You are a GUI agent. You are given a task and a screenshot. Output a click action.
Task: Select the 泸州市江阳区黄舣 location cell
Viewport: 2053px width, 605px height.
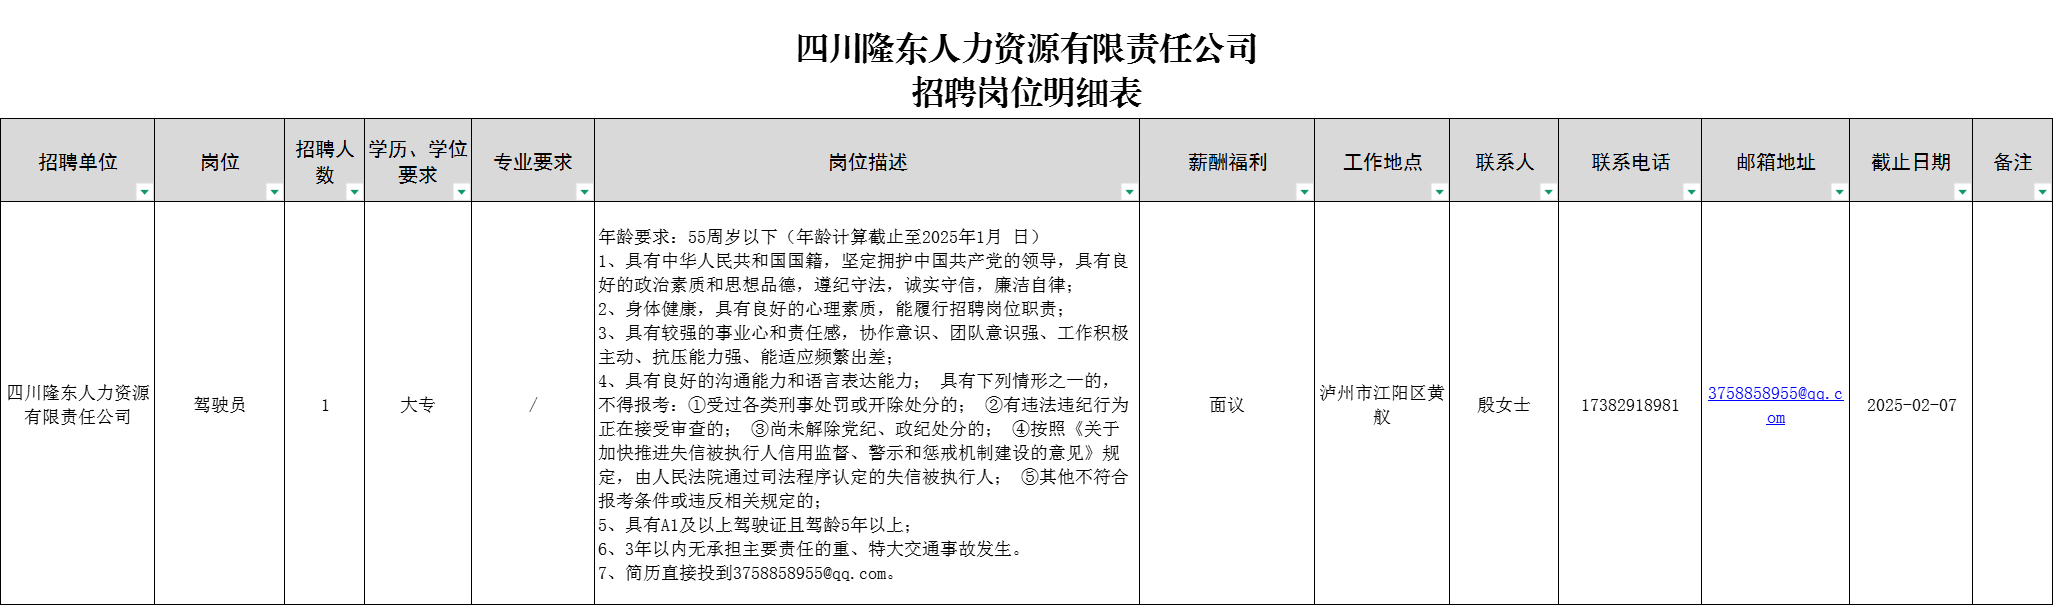(1381, 405)
